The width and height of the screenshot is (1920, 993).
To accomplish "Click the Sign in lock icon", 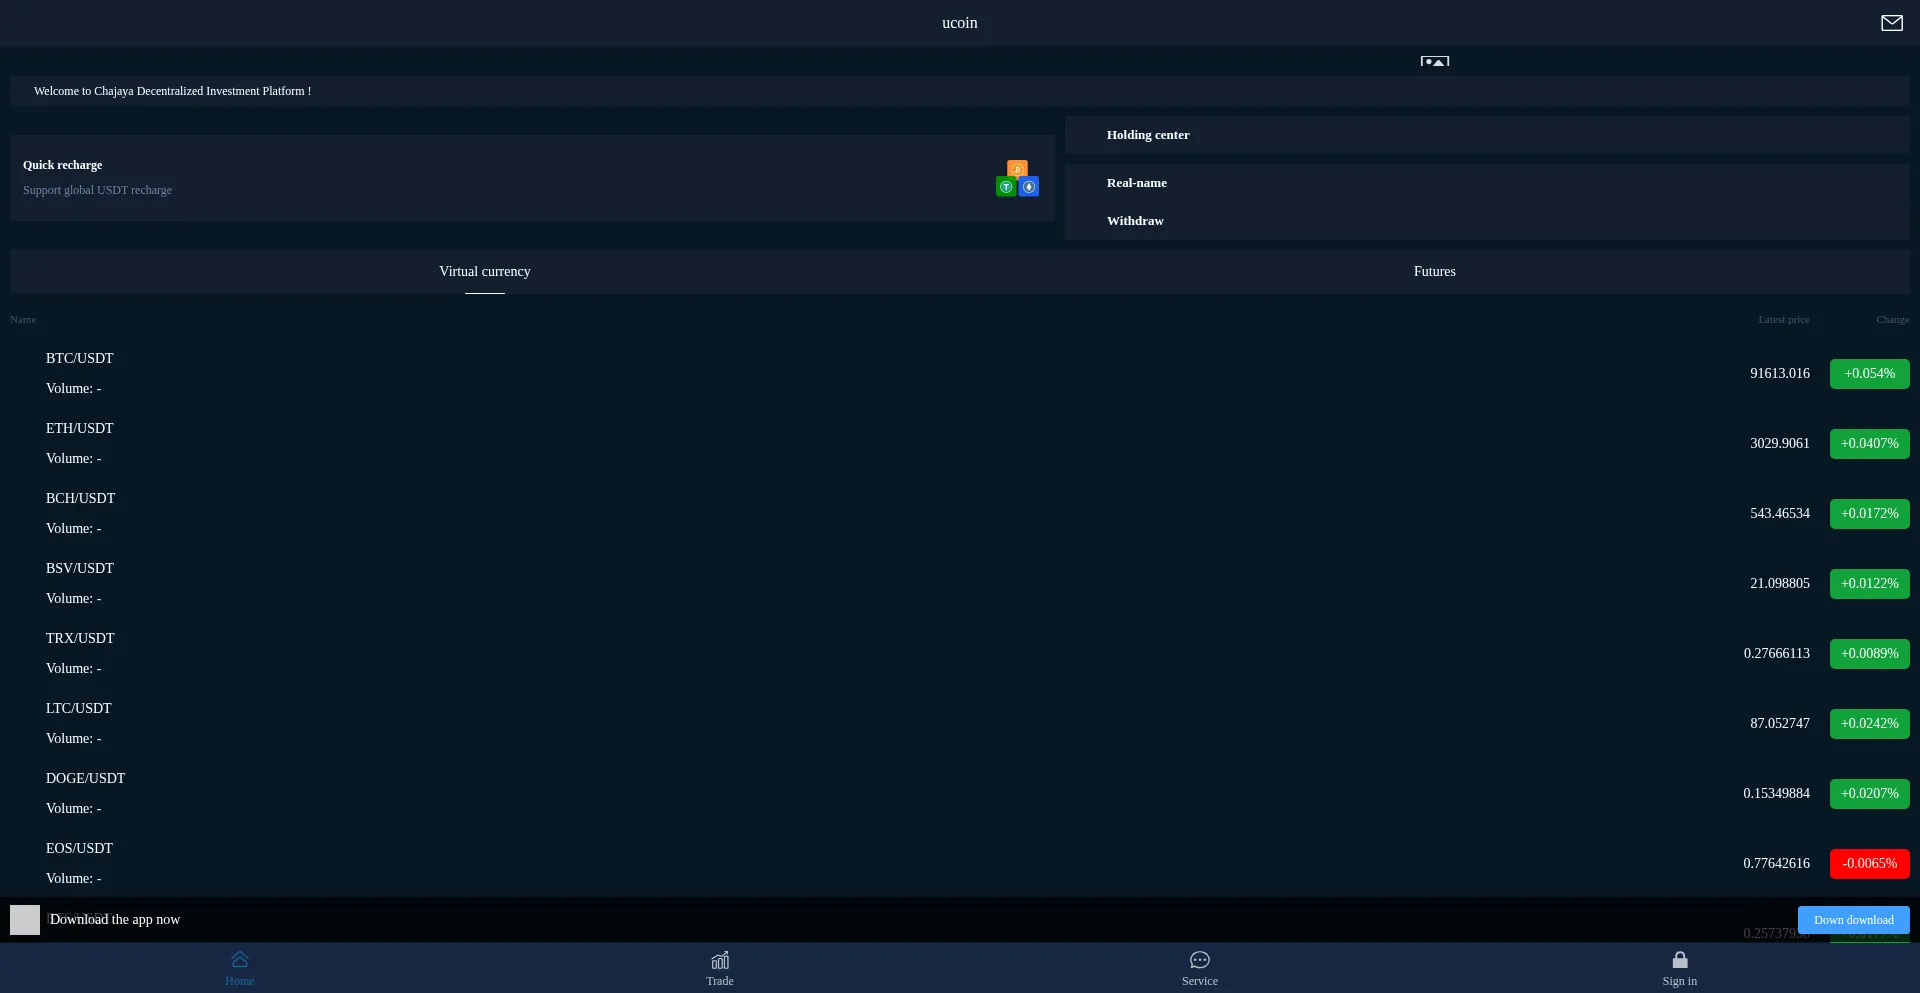I will [1679, 960].
